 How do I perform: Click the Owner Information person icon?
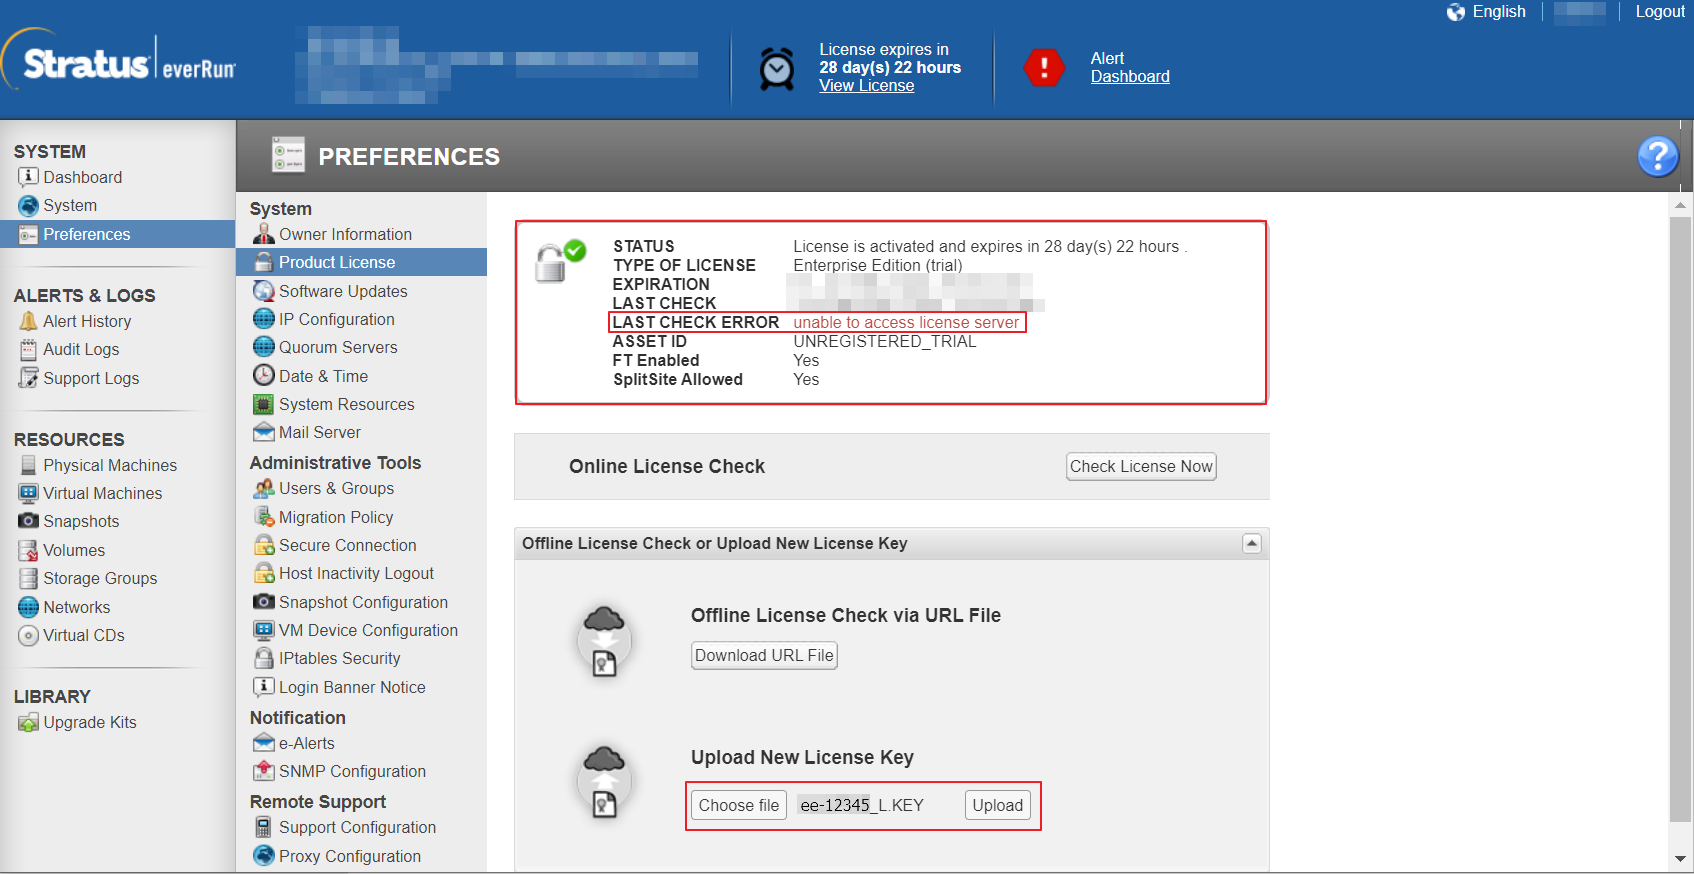pos(263,234)
